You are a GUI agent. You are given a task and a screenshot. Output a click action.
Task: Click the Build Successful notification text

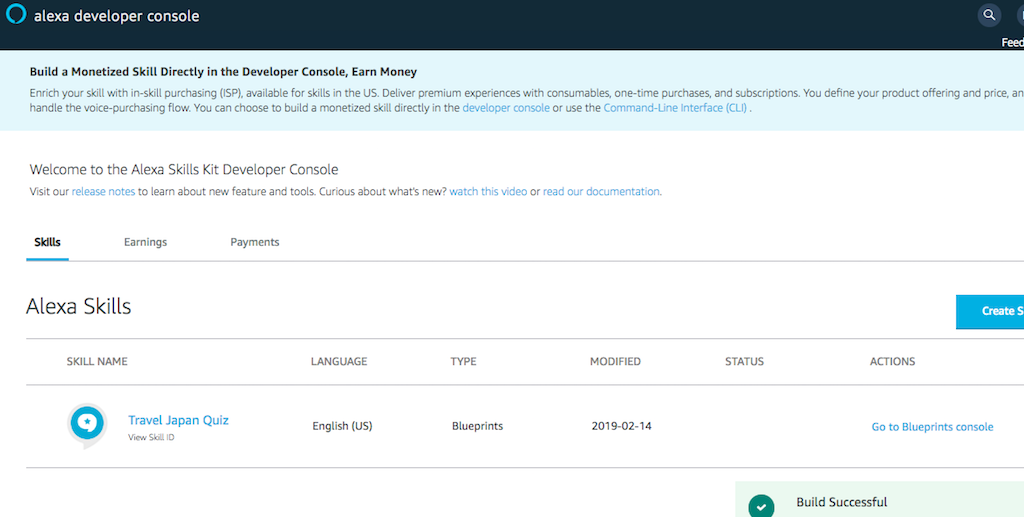pyautogui.click(x=841, y=502)
